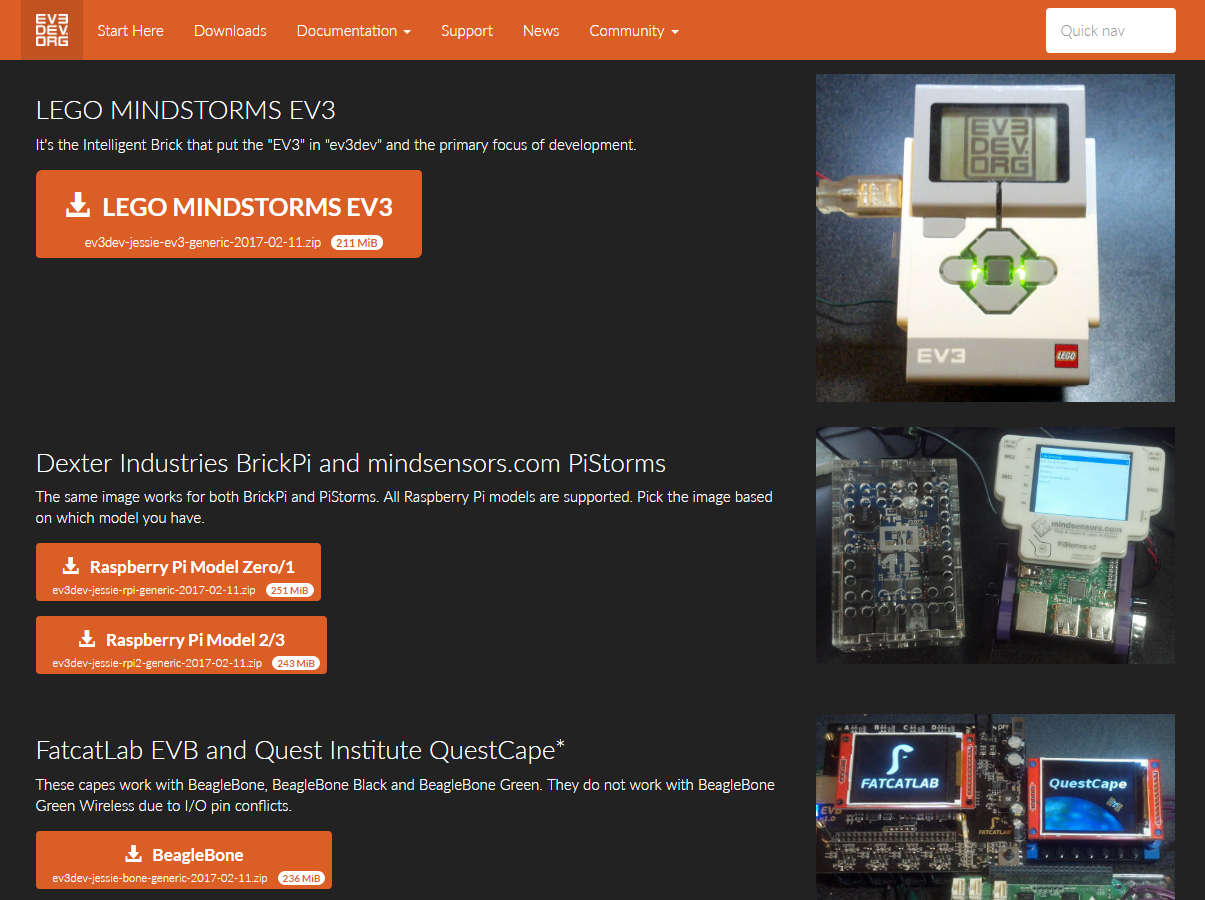Click the 'Raspberry Pi Model 2/3' button label

[195, 640]
